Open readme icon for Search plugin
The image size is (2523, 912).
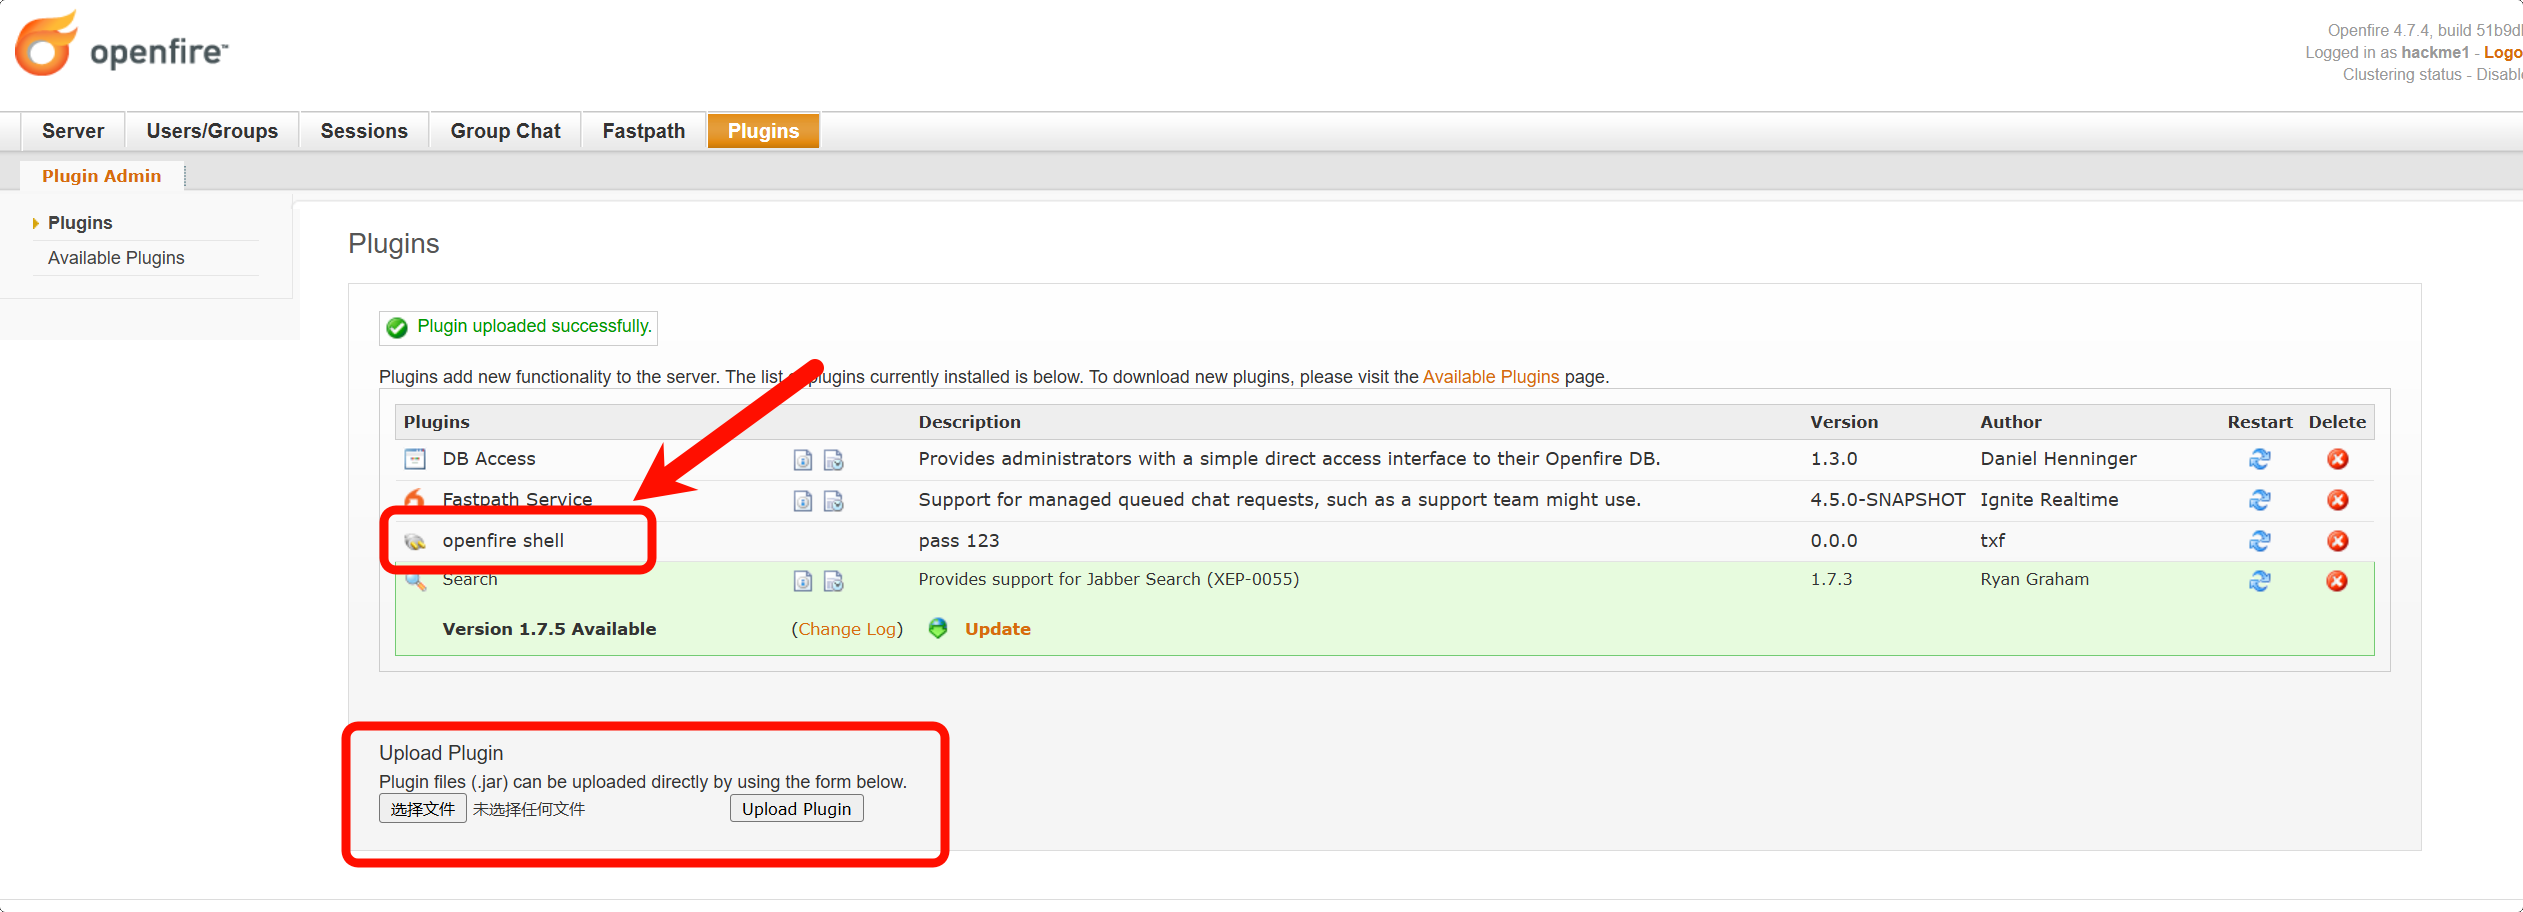[802, 581]
